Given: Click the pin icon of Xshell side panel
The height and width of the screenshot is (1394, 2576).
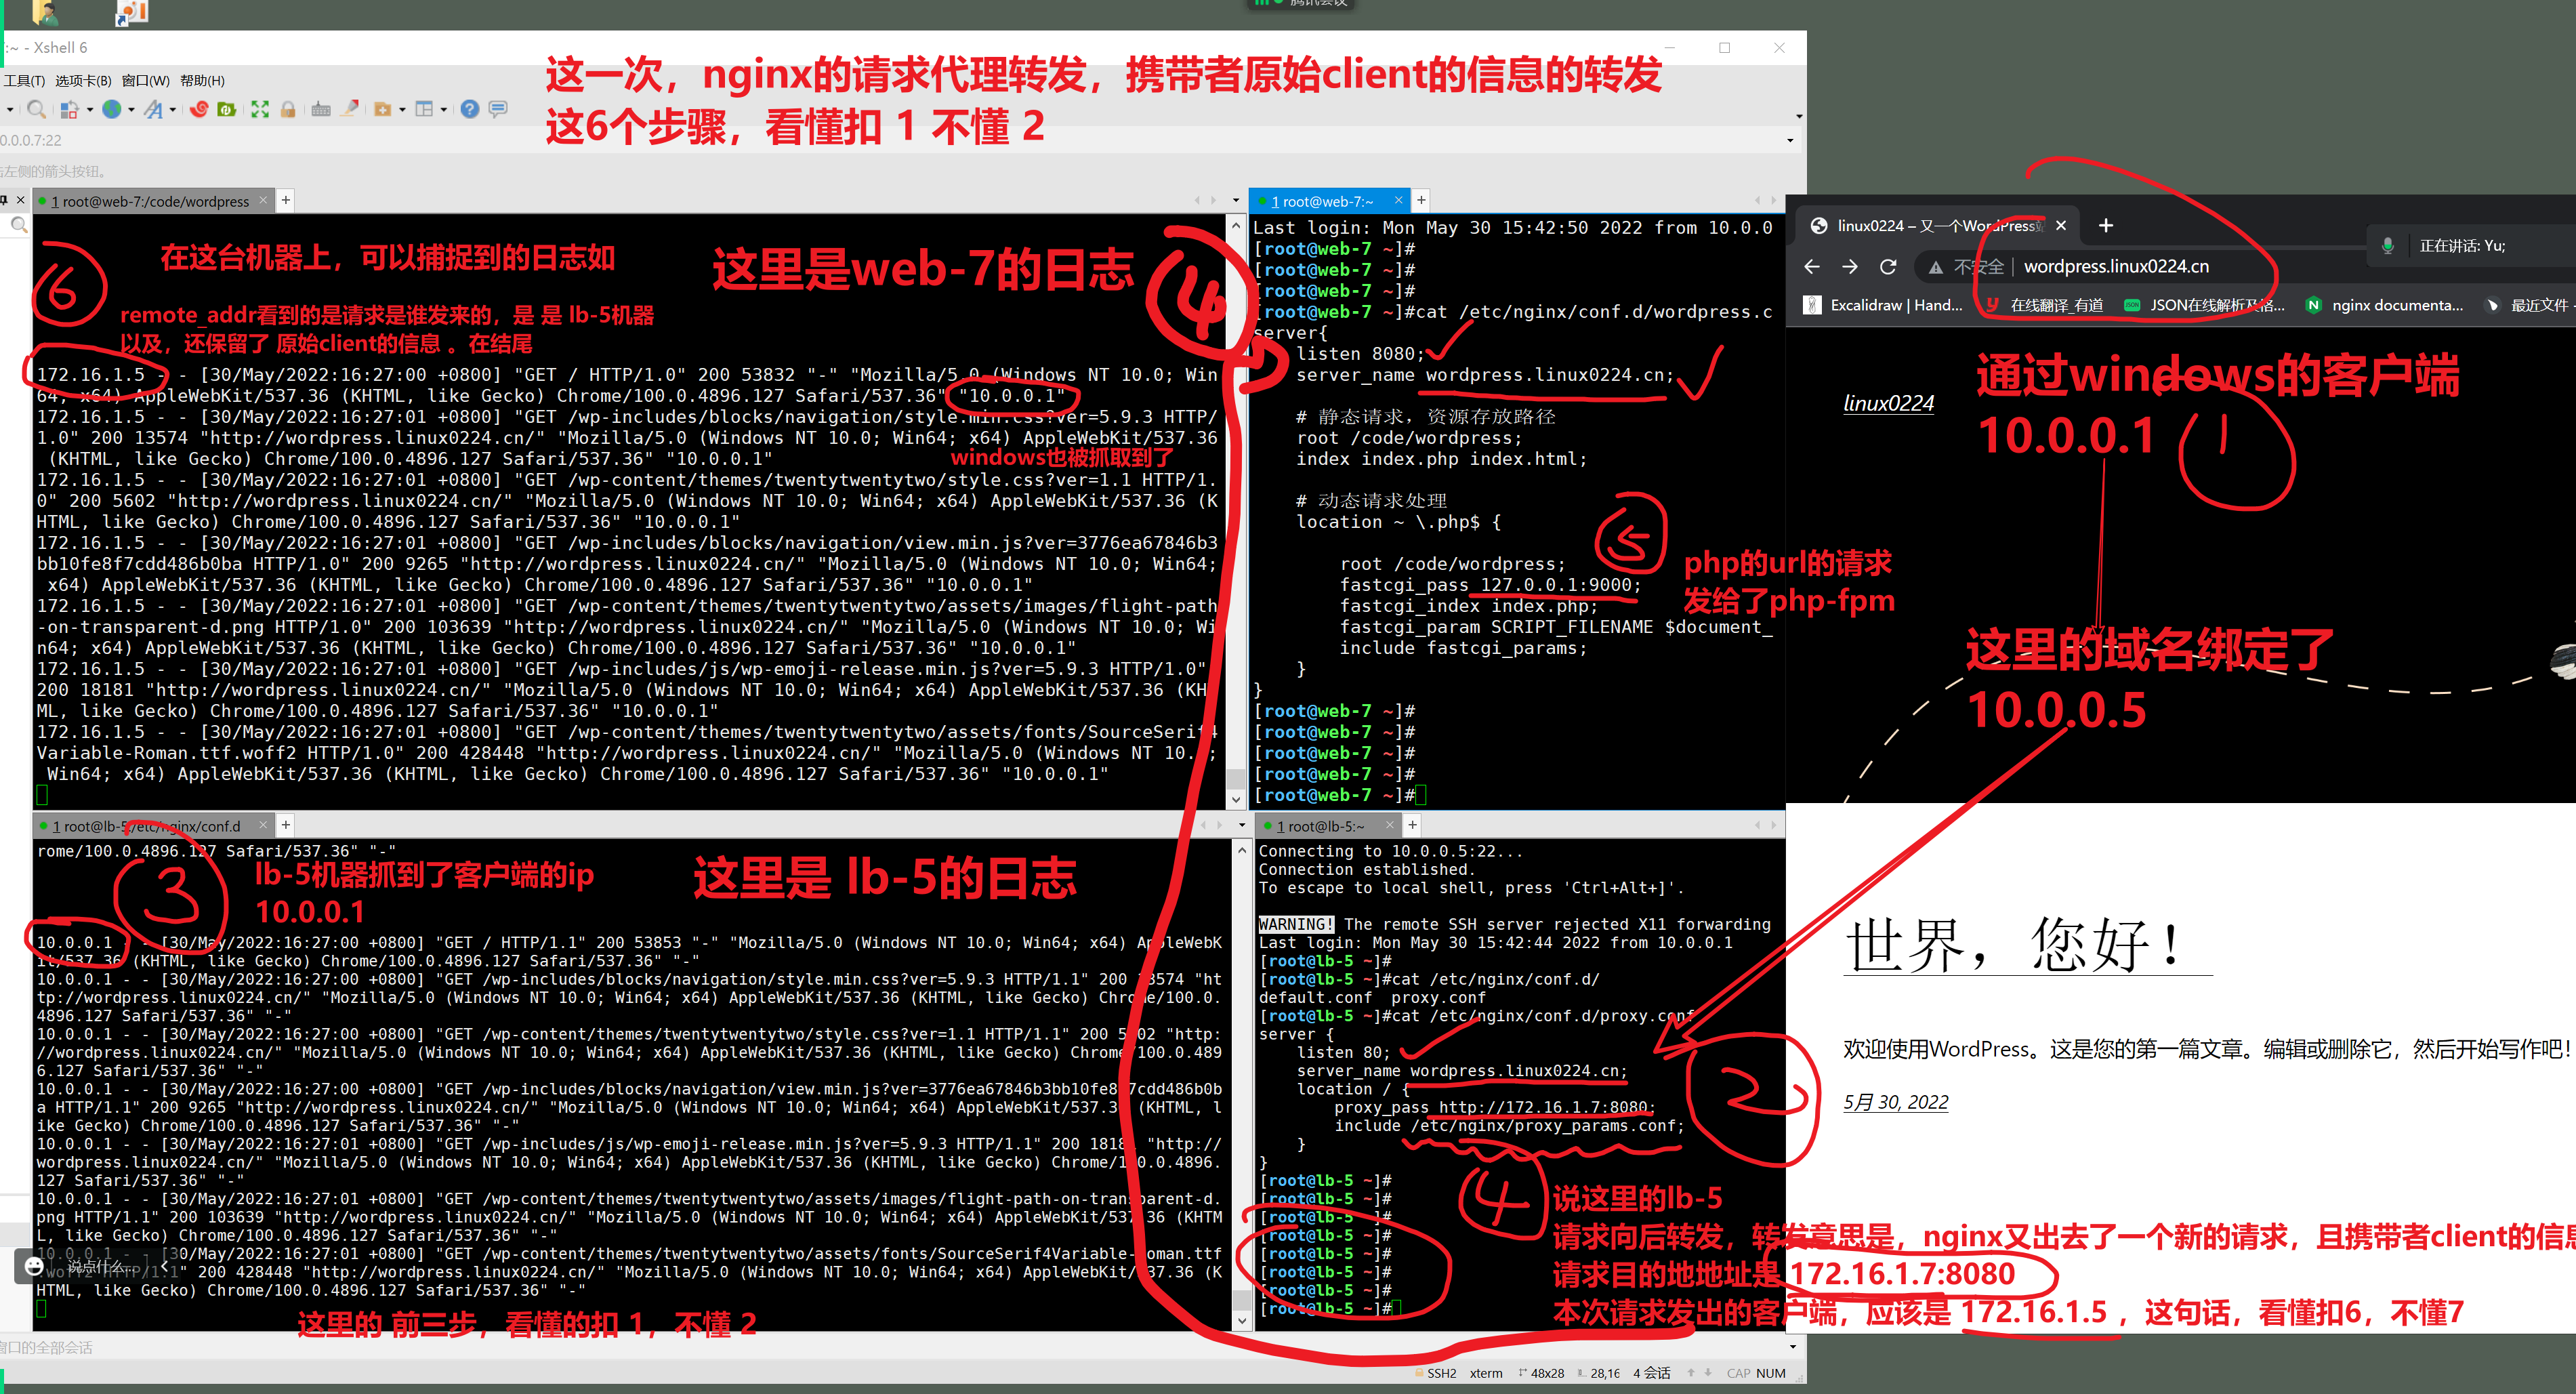Looking at the screenshot, I should click(4, 200).
